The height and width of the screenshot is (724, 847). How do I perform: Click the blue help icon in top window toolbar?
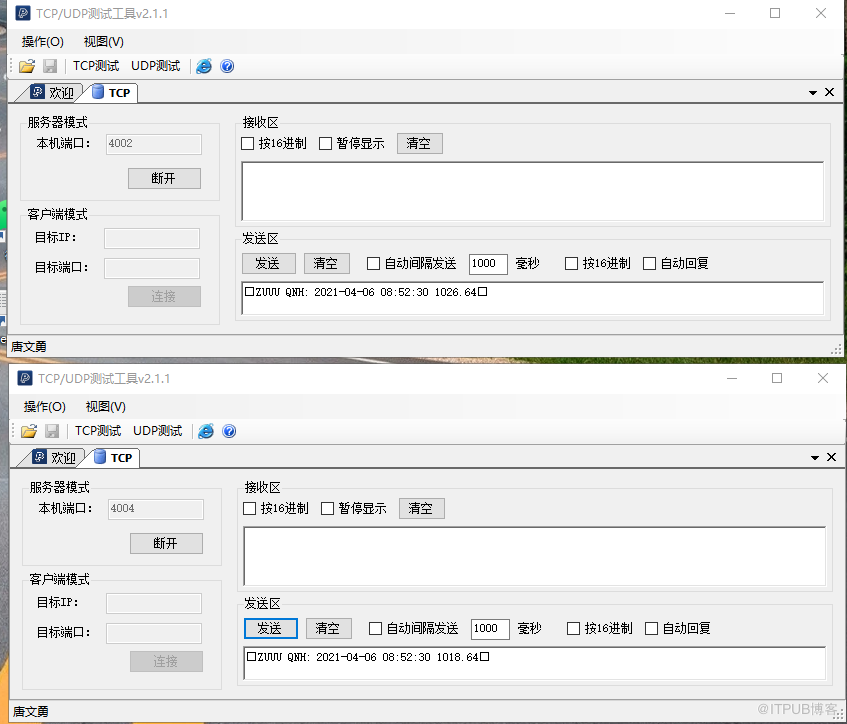[227, 66]
